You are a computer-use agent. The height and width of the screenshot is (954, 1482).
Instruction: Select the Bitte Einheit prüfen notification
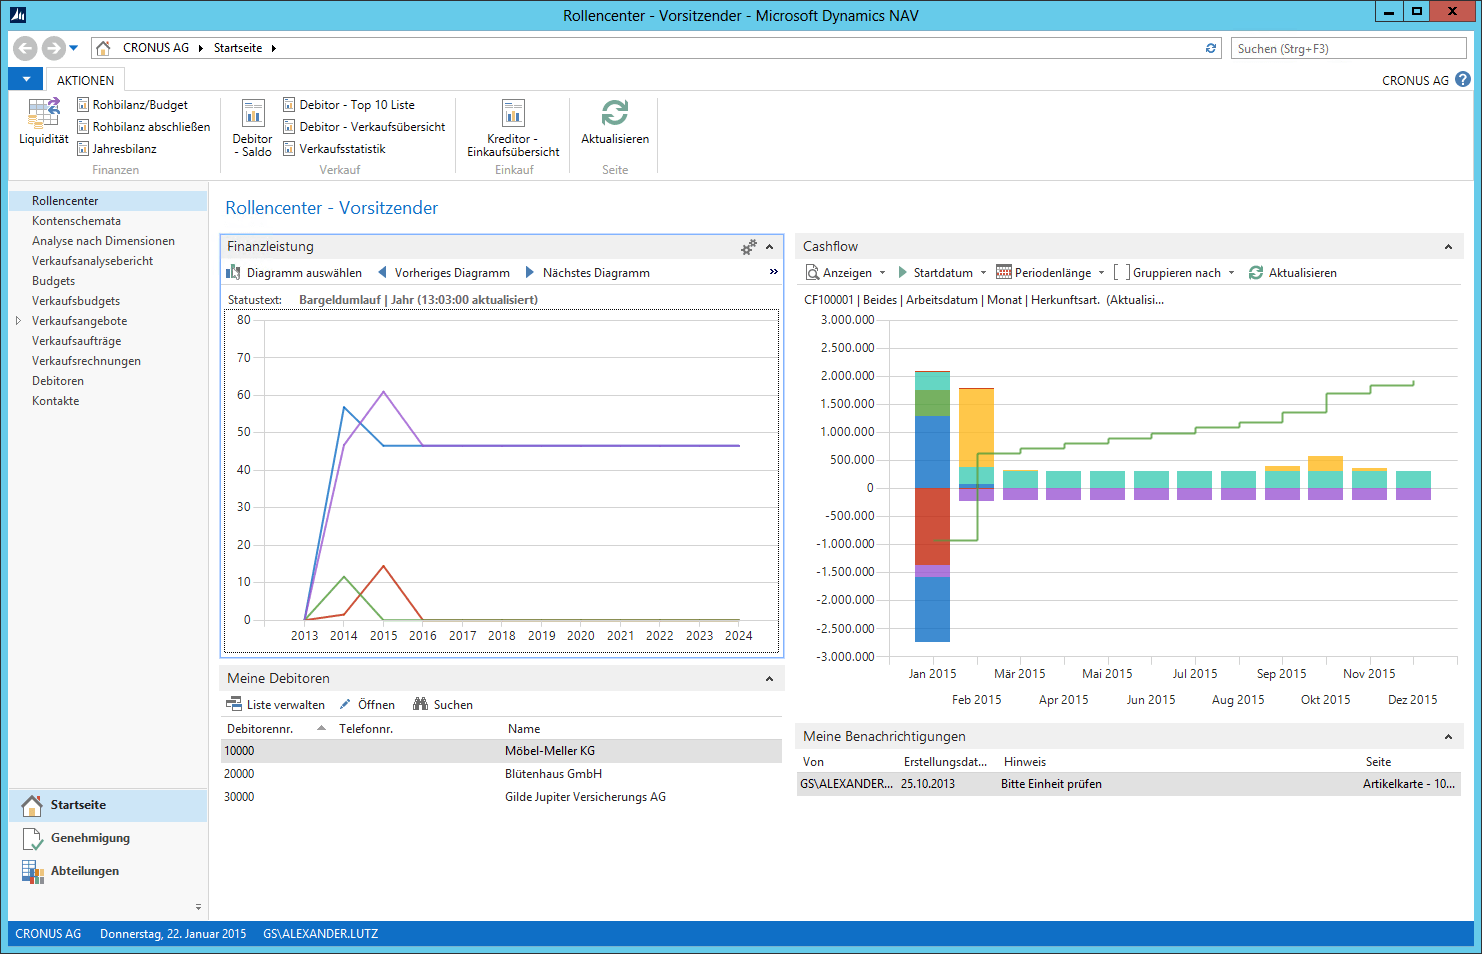1128,784
